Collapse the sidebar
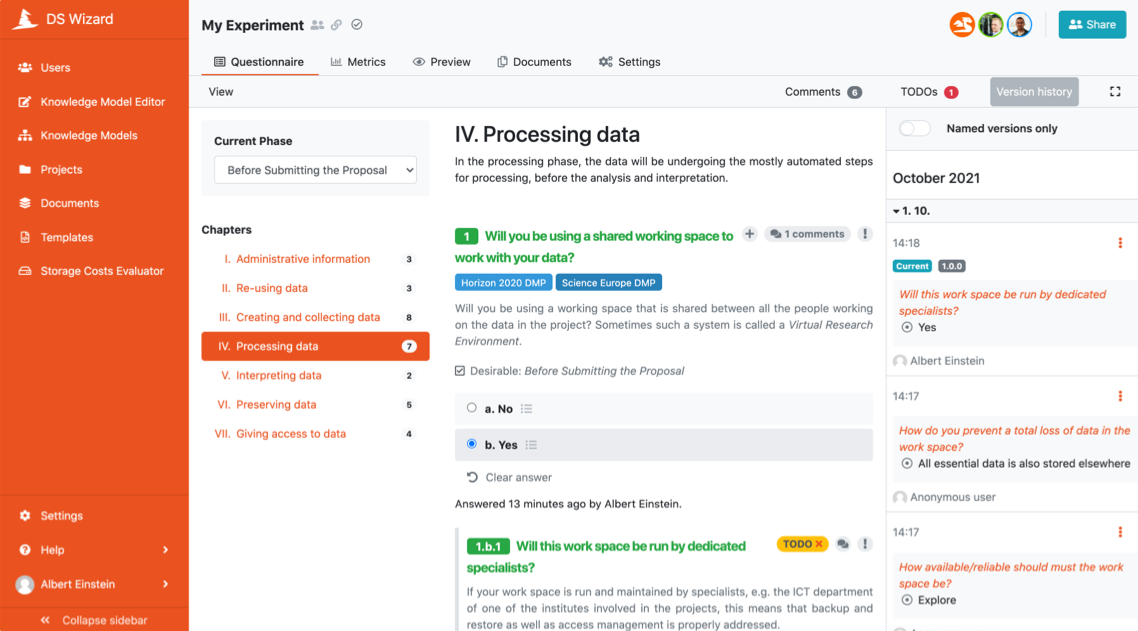Screen dimensions: 1138x631 pos(94,620)
